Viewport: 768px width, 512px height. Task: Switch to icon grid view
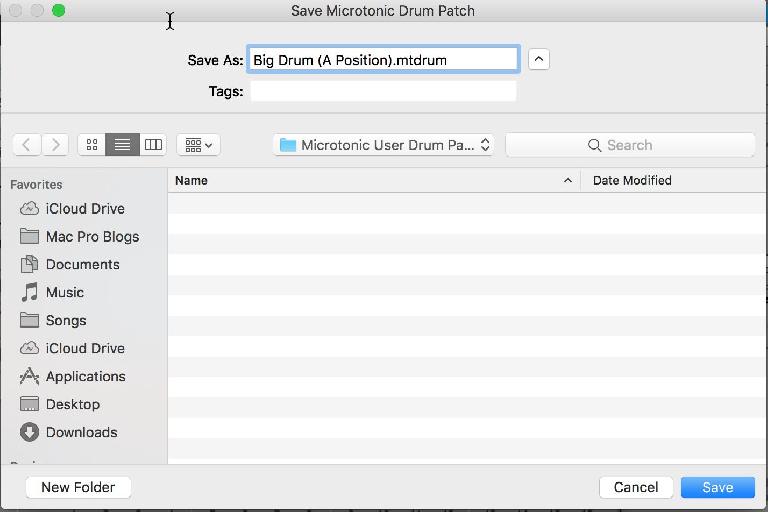click(92, 145)
